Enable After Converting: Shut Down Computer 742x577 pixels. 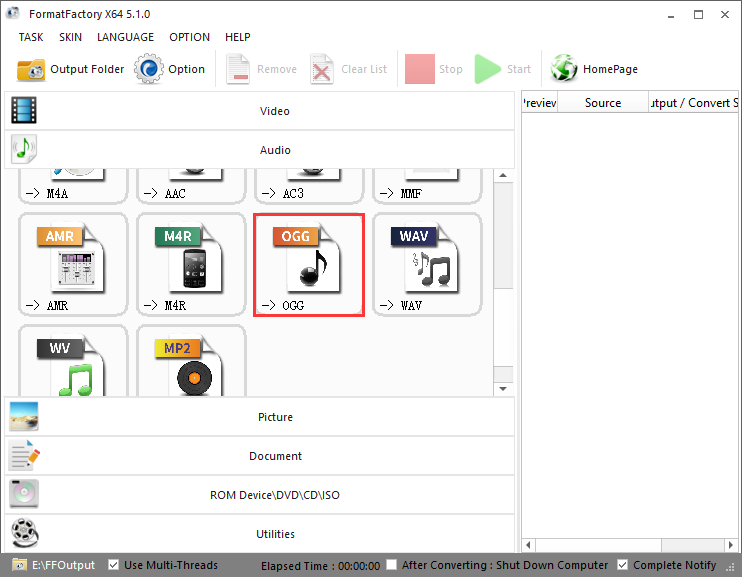pyautogui.click(x=391, y=565)
